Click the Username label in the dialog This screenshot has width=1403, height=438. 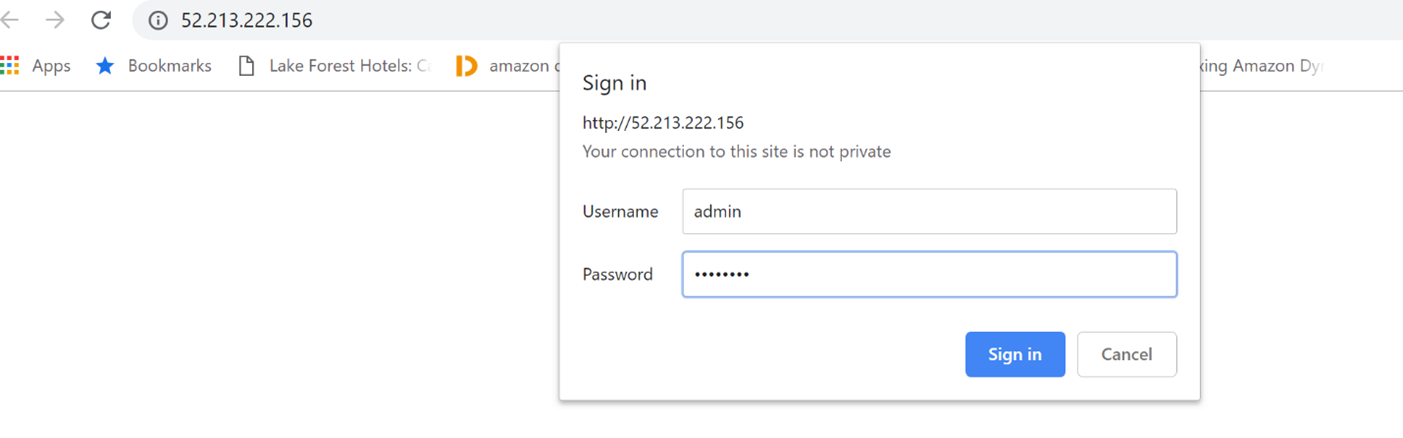click(621, 212)
